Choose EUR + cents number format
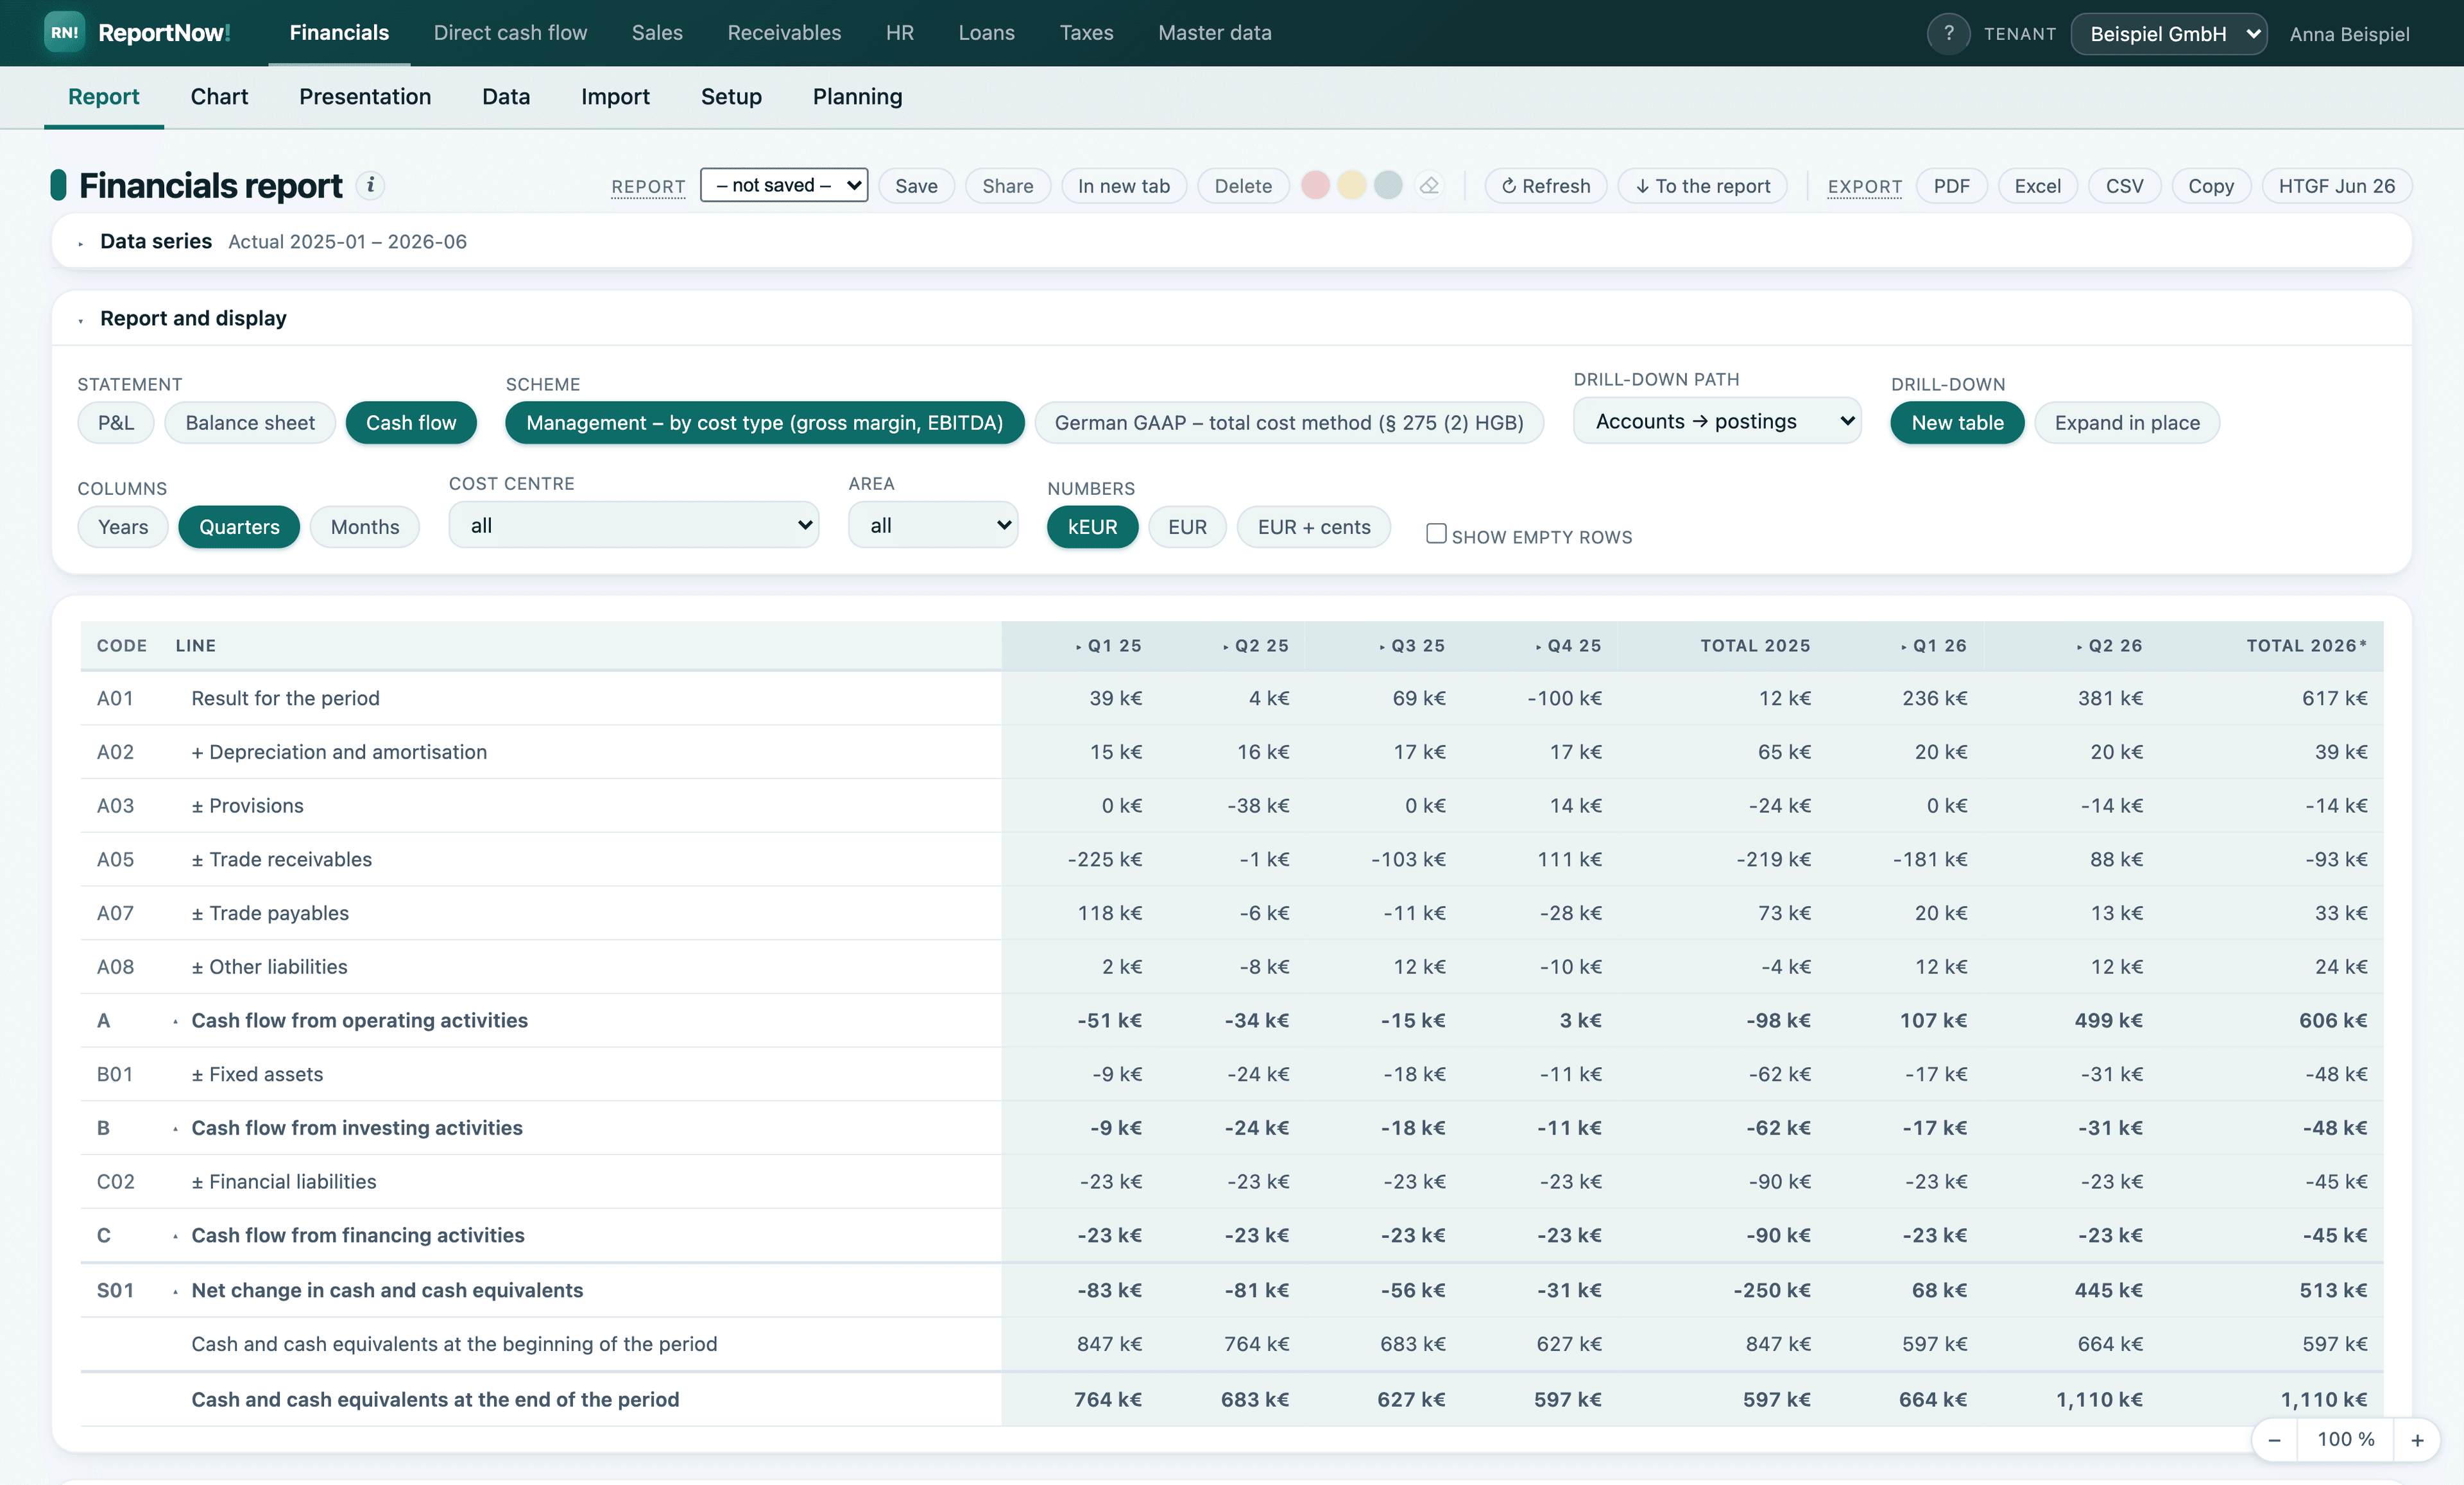The width and height of the screenshot is (2464, 1485). click(x=1313, y=527)
